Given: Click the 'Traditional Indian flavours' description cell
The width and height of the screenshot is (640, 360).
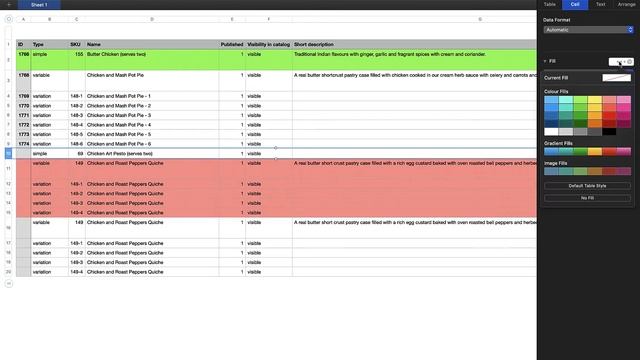Looking at the screenshot, I should click(414, 60).
